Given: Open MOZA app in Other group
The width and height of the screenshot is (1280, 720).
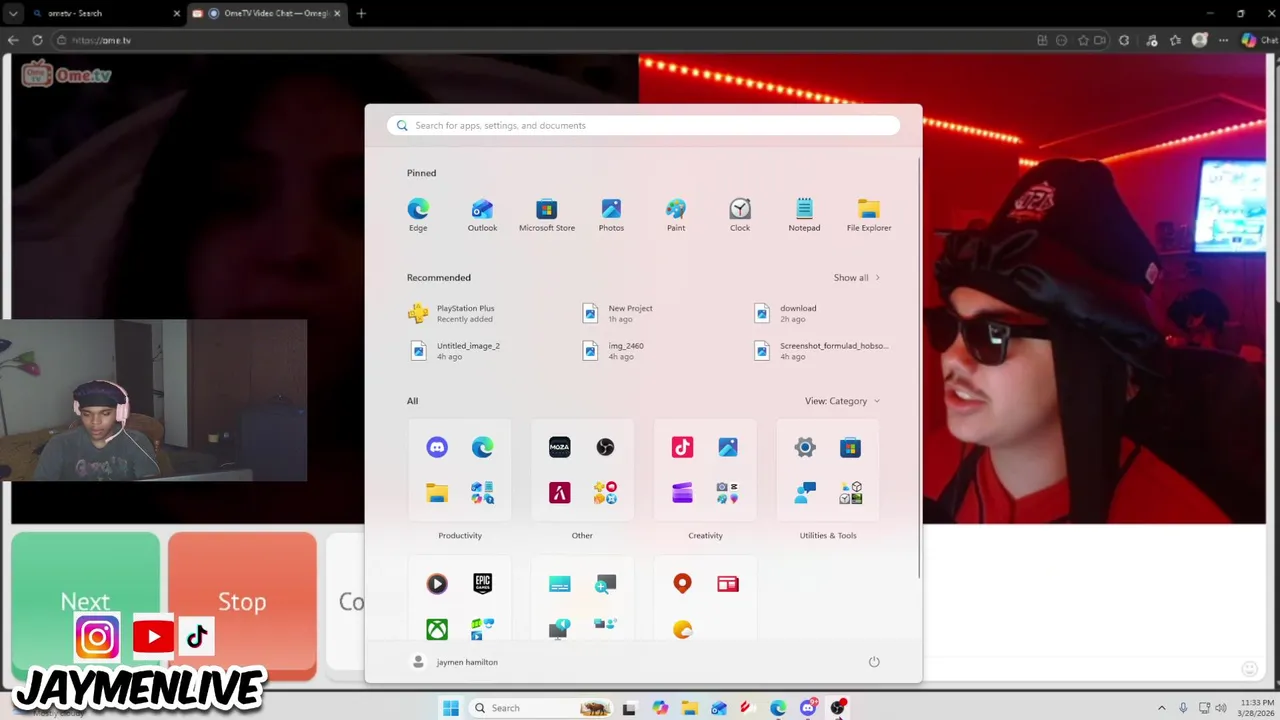Looking at the screenshot, I should (x=560, y=447).
